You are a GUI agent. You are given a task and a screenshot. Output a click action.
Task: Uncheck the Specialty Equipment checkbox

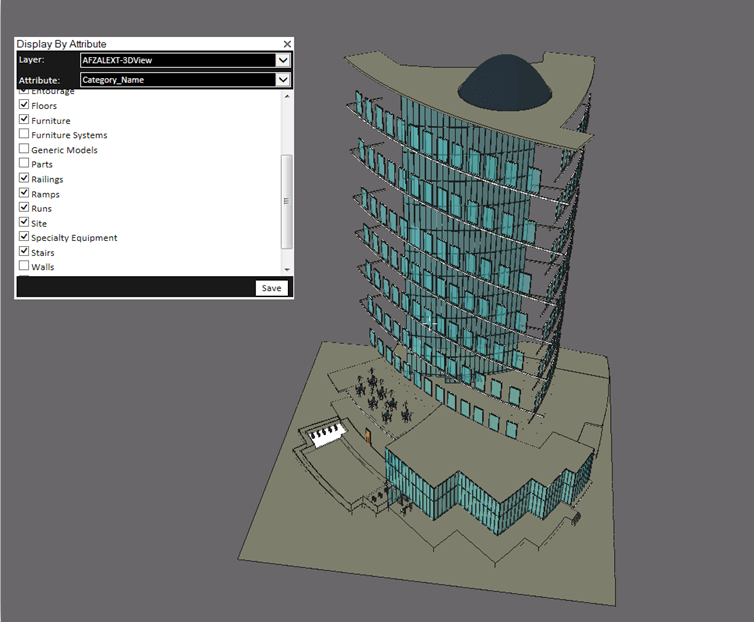pyautogui.click(x=24, y=238)
